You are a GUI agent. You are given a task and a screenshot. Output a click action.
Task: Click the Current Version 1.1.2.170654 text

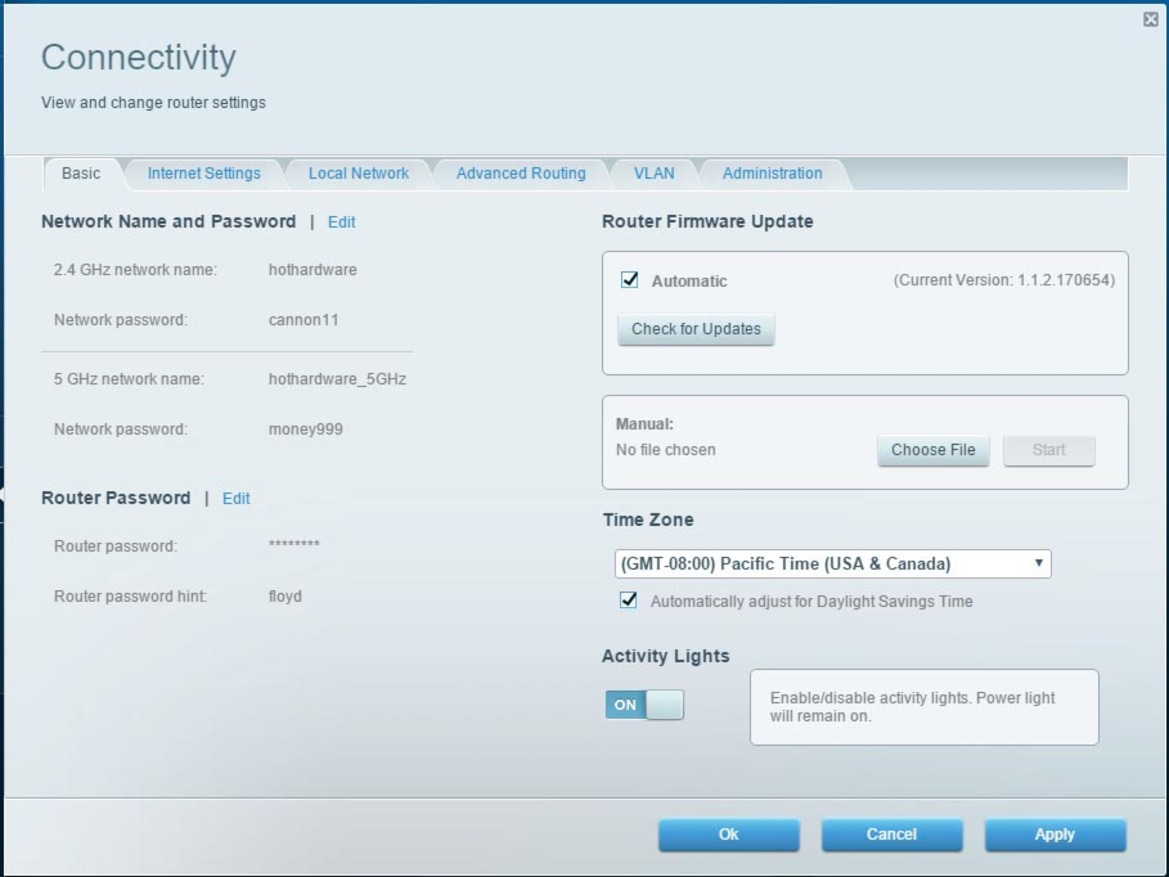tap(1003, 280)
